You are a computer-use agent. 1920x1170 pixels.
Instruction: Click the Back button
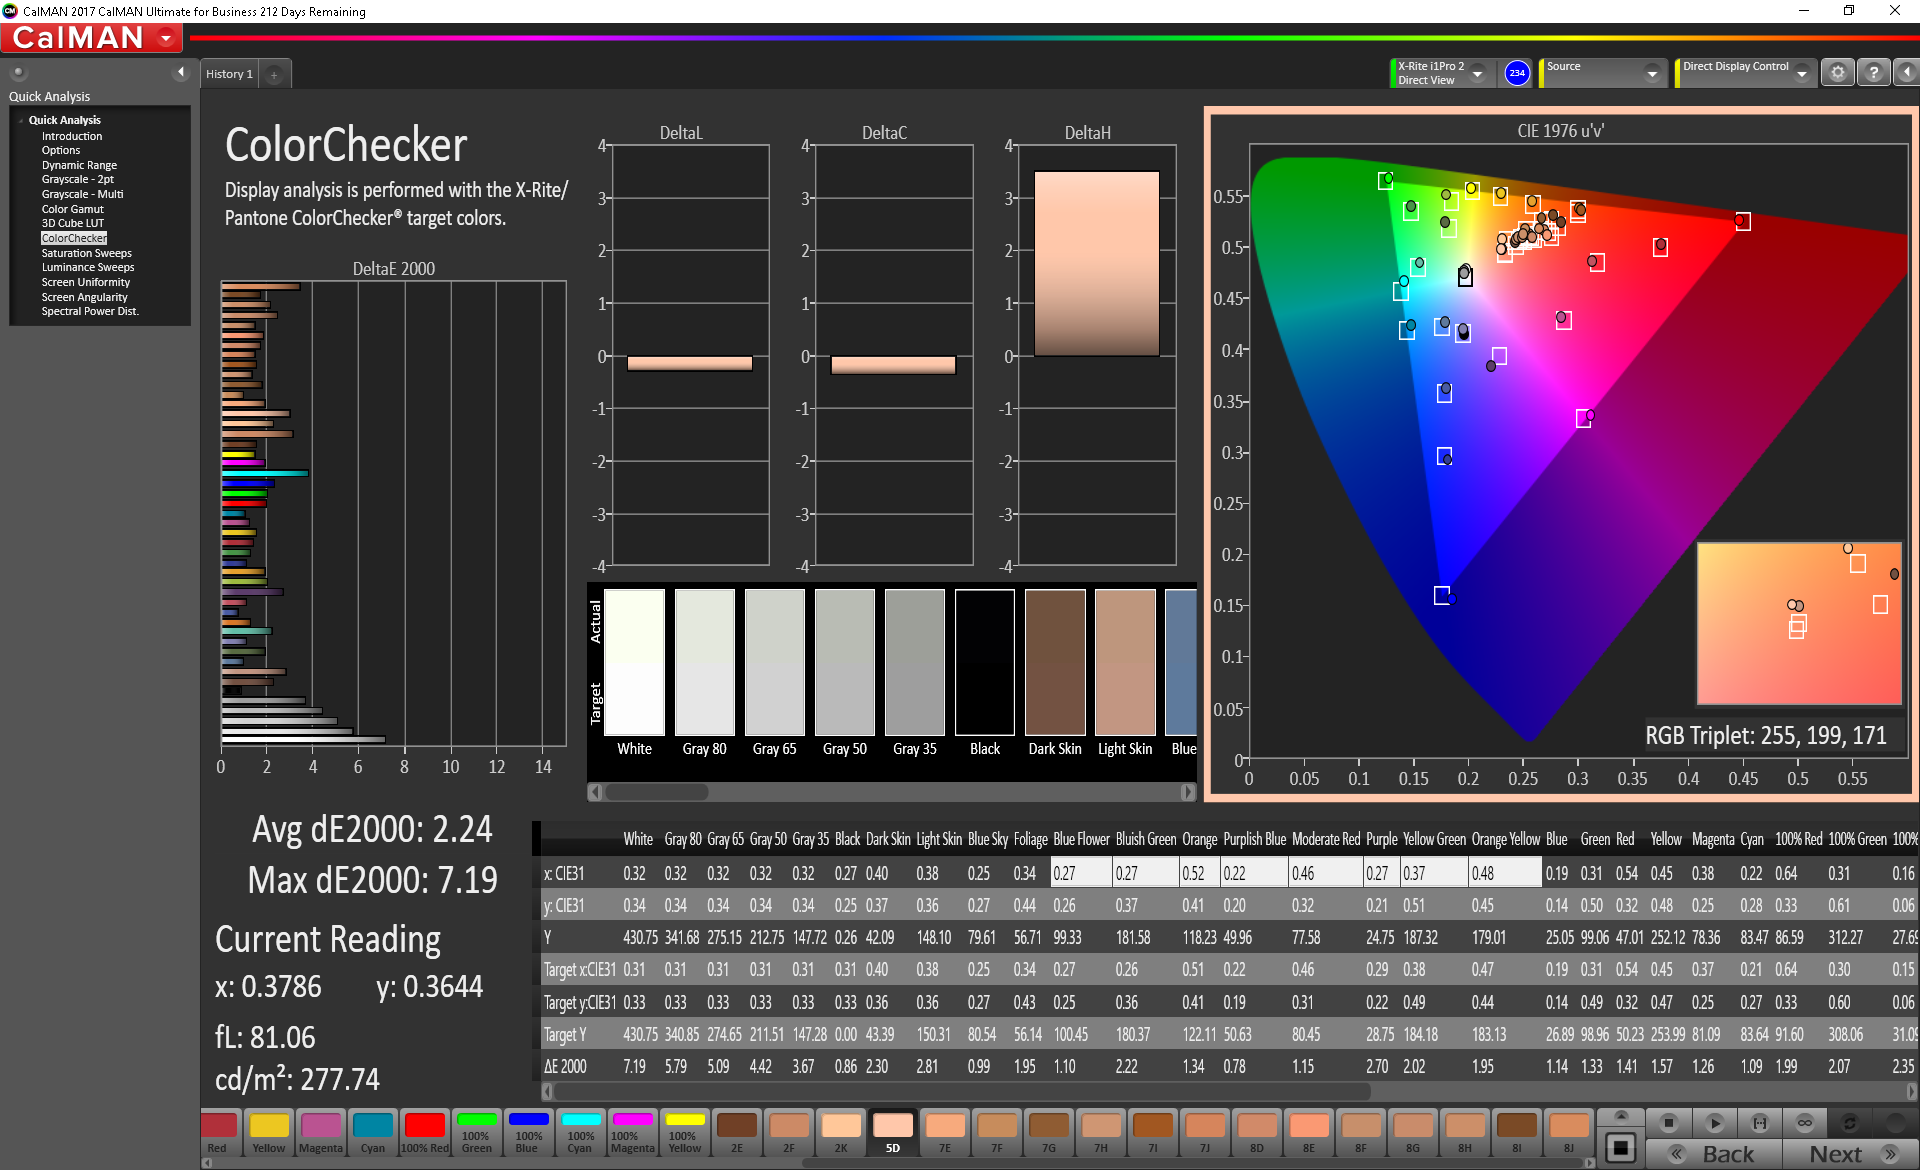click(x=1714, y=1154)
